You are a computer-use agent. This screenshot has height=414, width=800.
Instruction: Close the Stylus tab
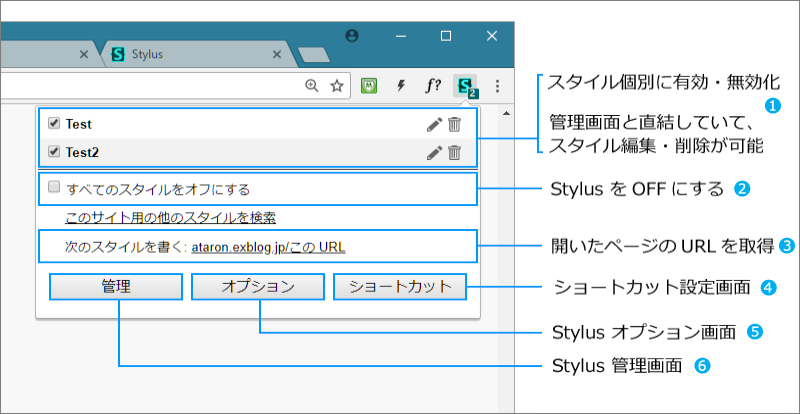click(x=277, y=54)
